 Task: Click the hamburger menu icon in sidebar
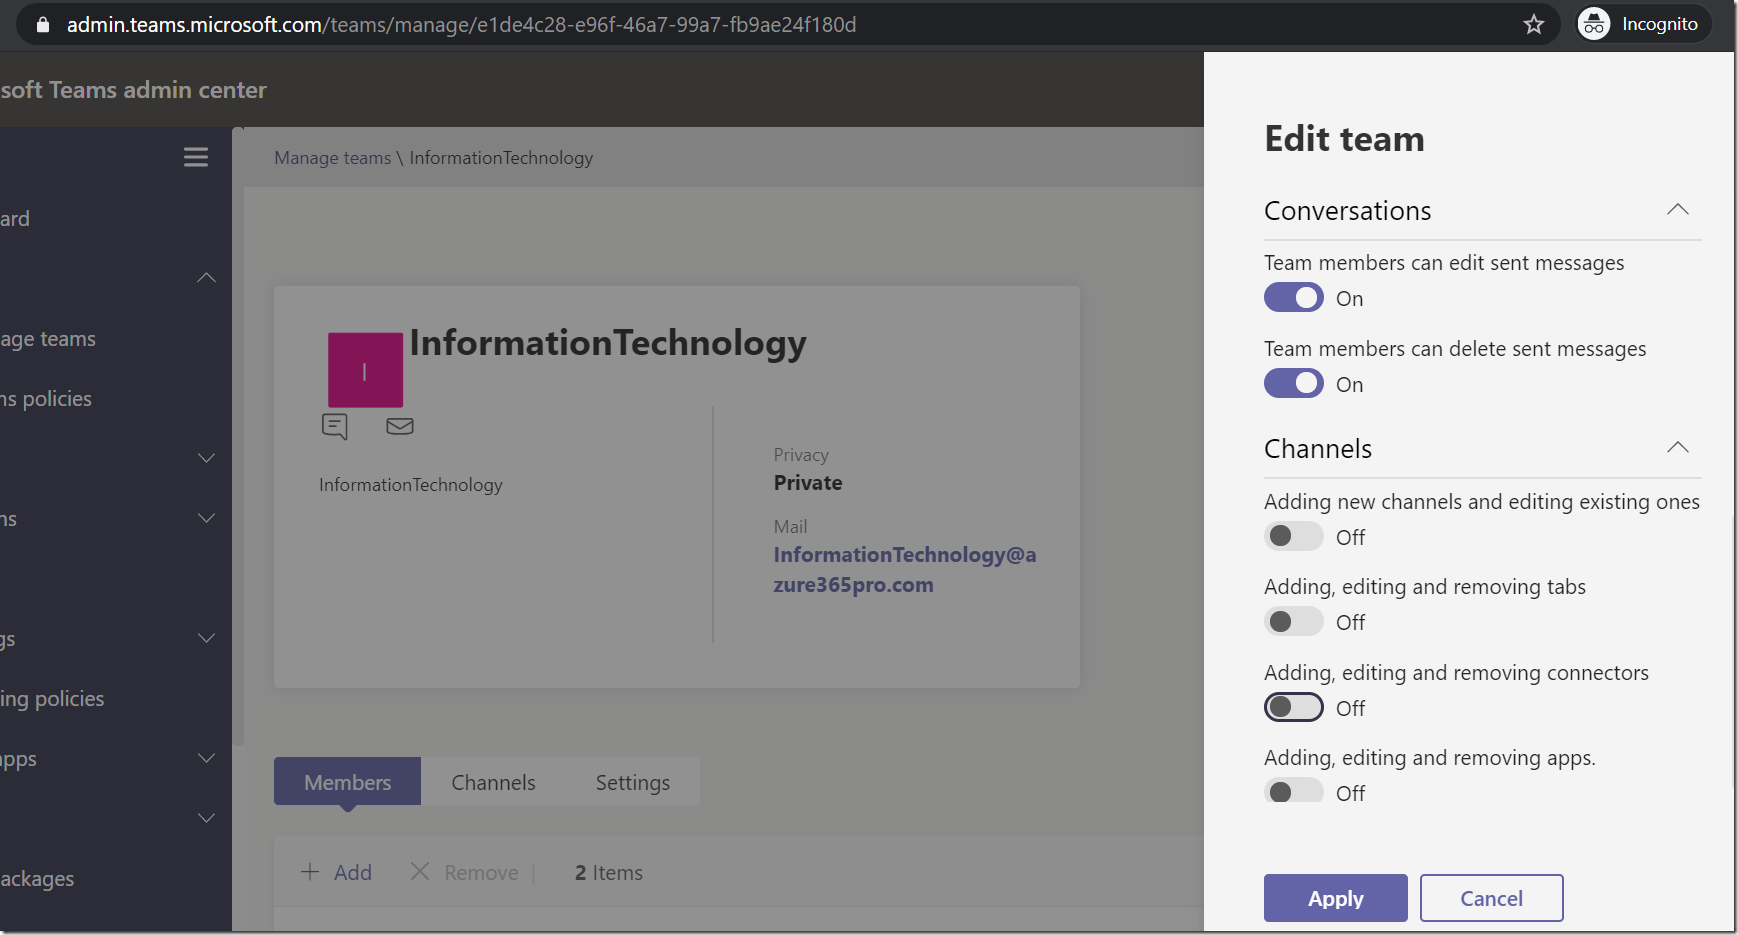click(196, 157)
